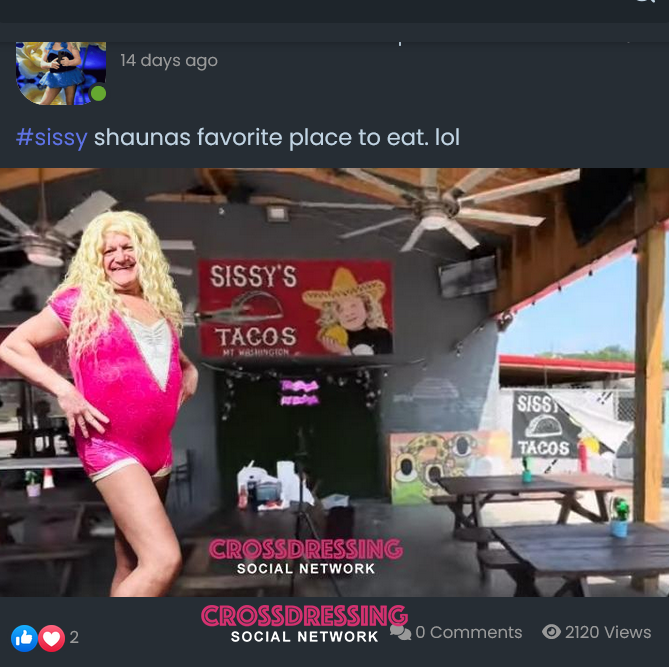The width and height of the screenshot is (669, 667).
Task: Open the comments speech bubble icon
Action: click(x=400, y=632)
